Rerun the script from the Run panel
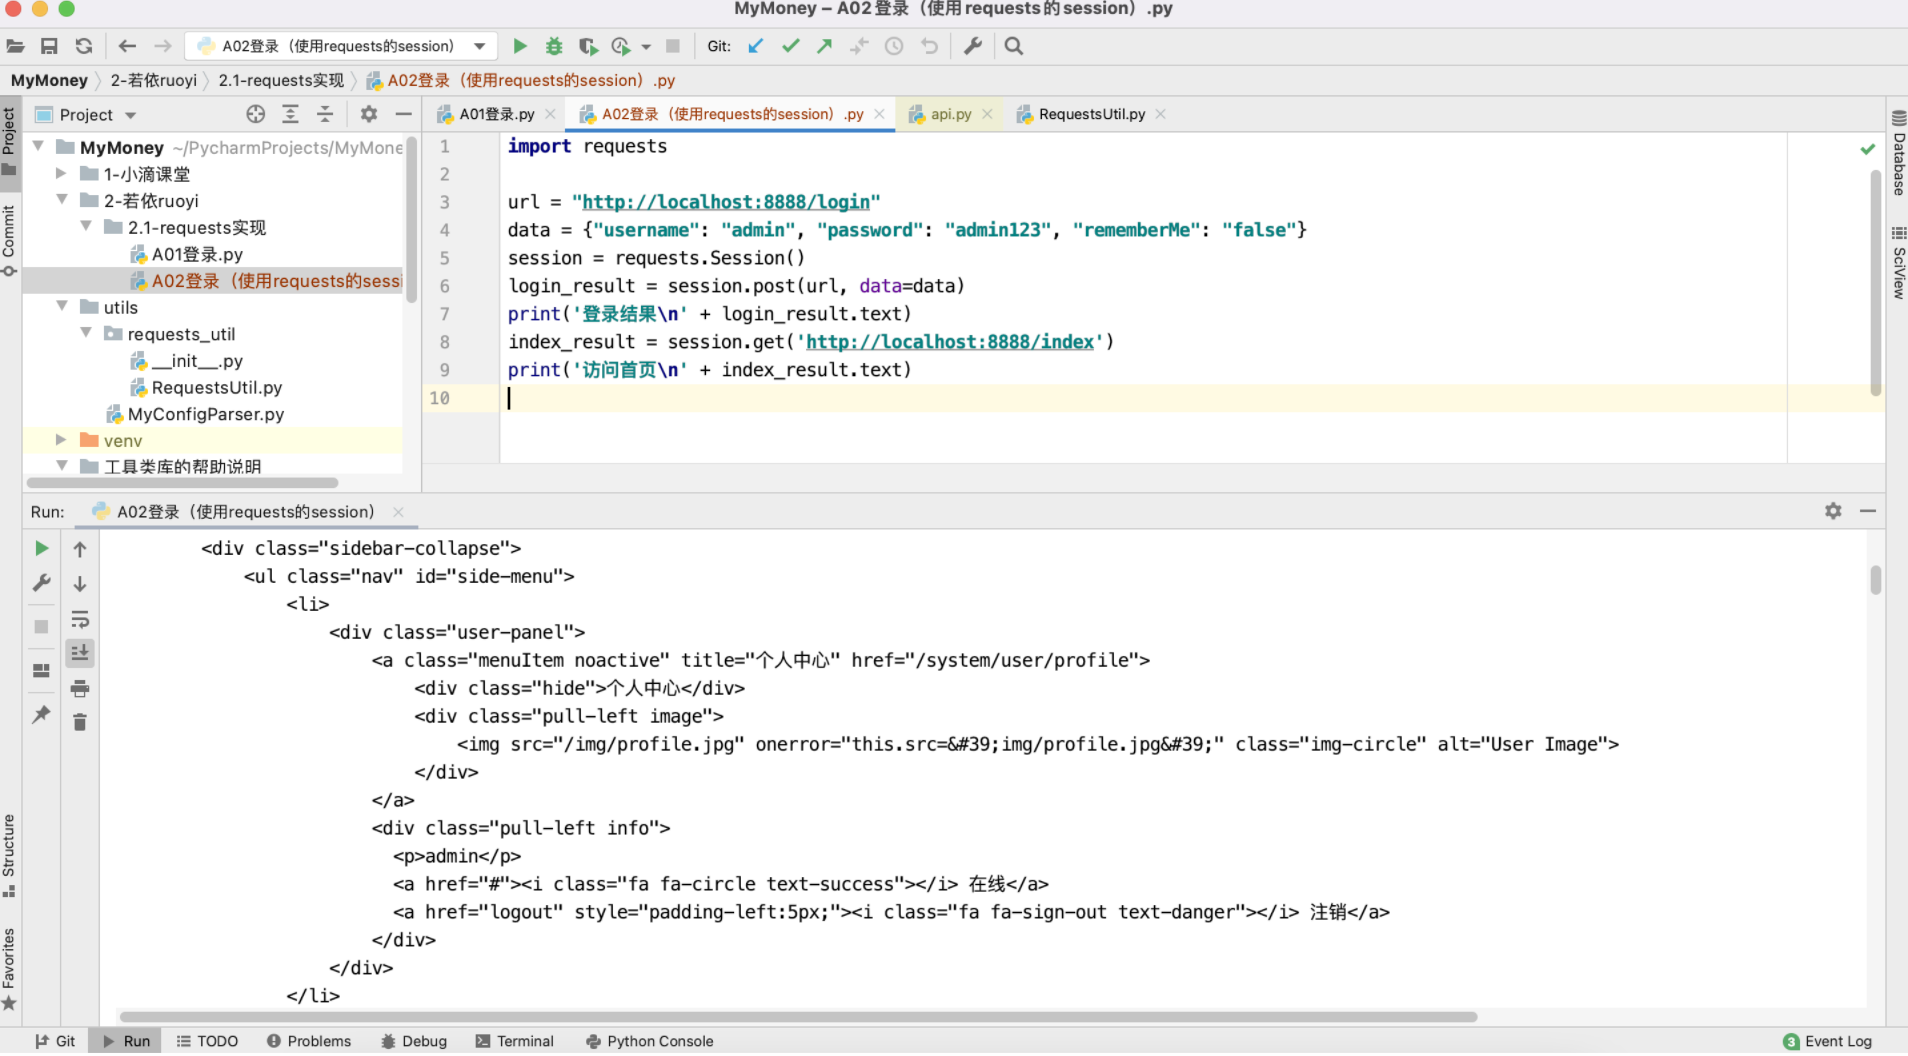Screen dimensions: 1908x1056 click(41, 548)
